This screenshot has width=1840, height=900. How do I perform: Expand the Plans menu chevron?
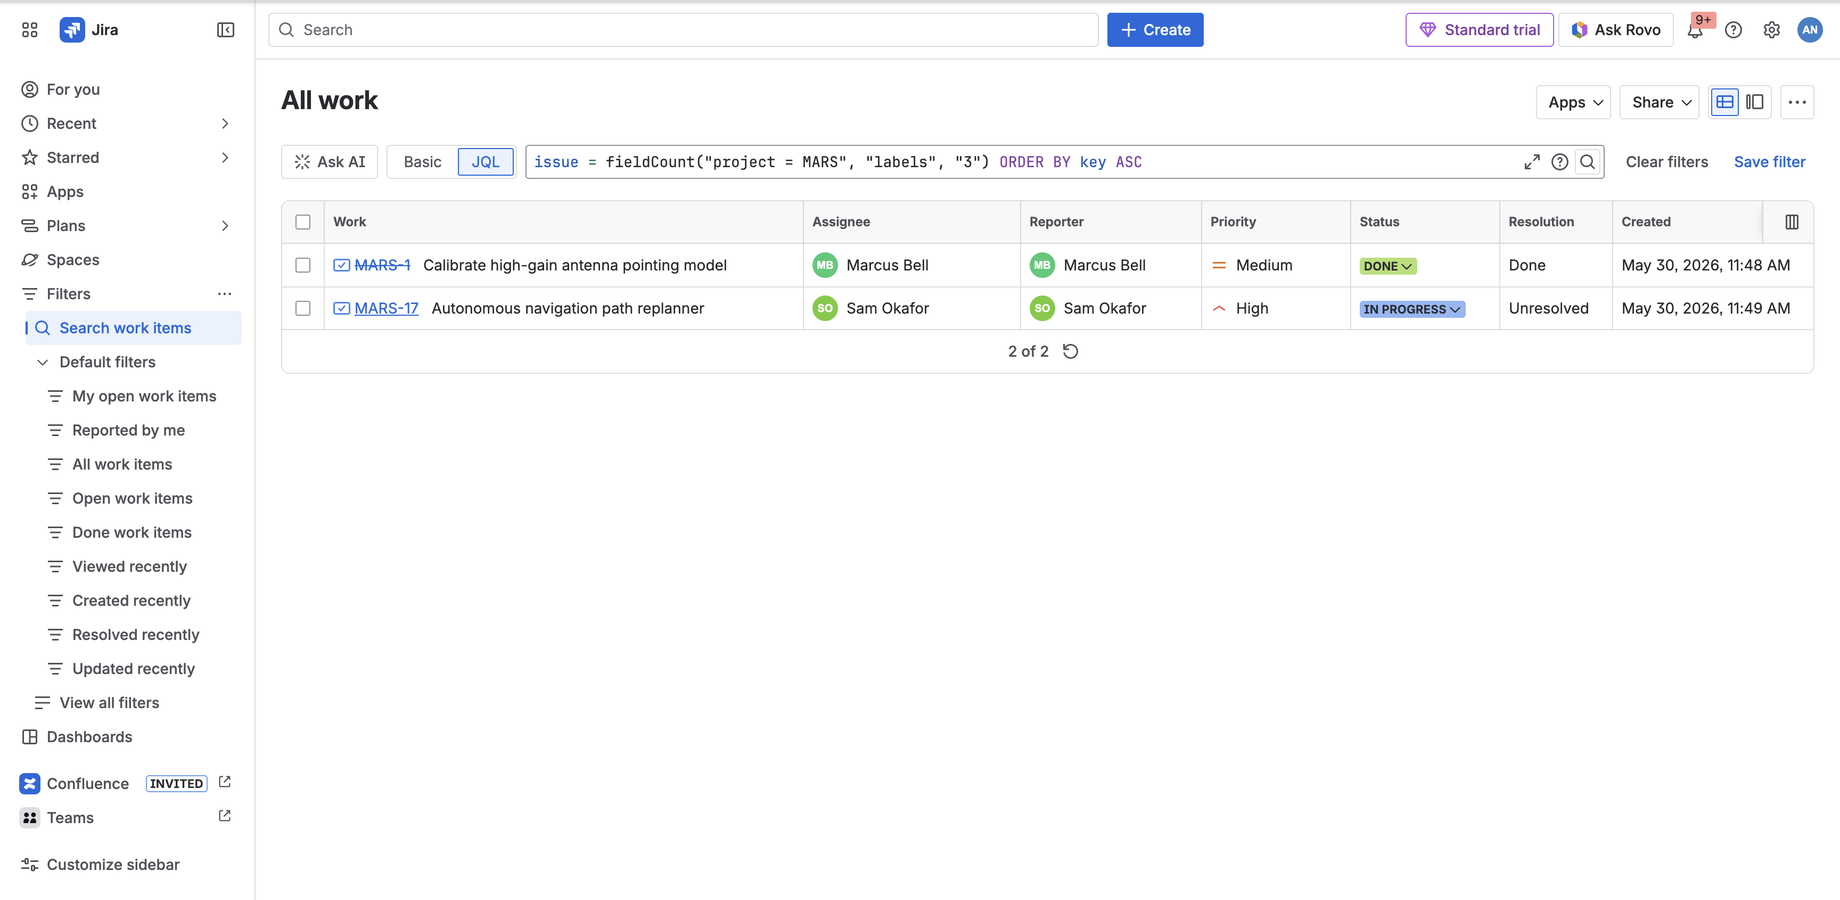pos(225,226)
